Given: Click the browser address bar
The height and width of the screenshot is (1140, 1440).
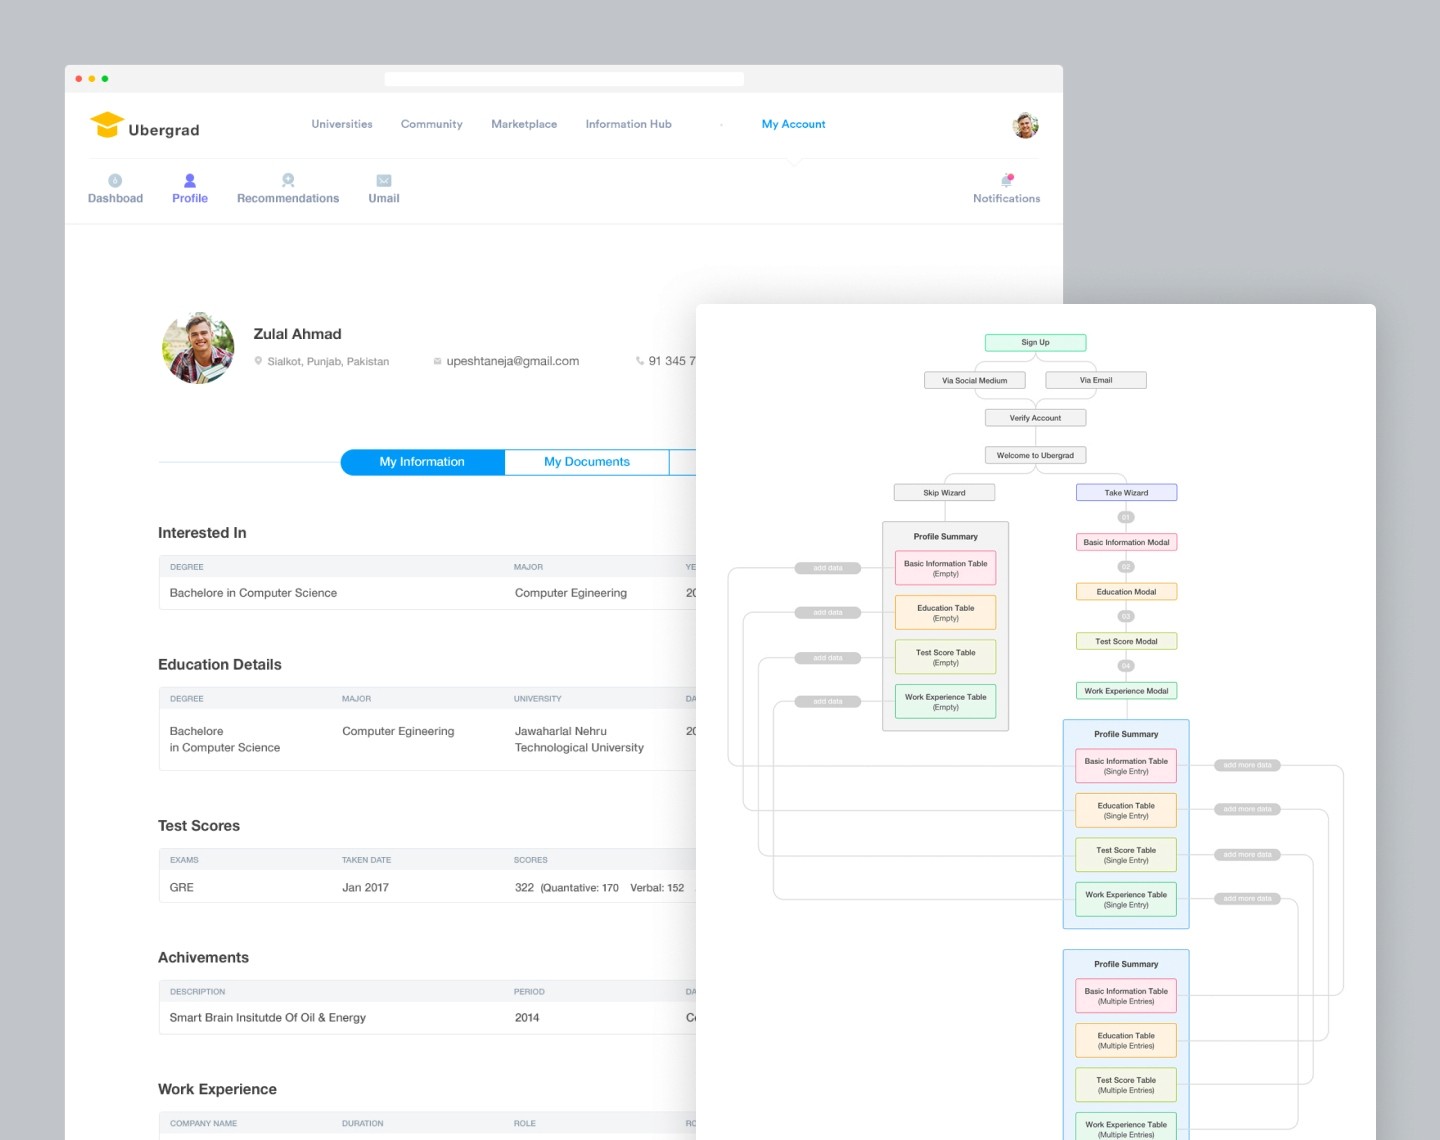Looking at the screenshot, I should (564, 79).
